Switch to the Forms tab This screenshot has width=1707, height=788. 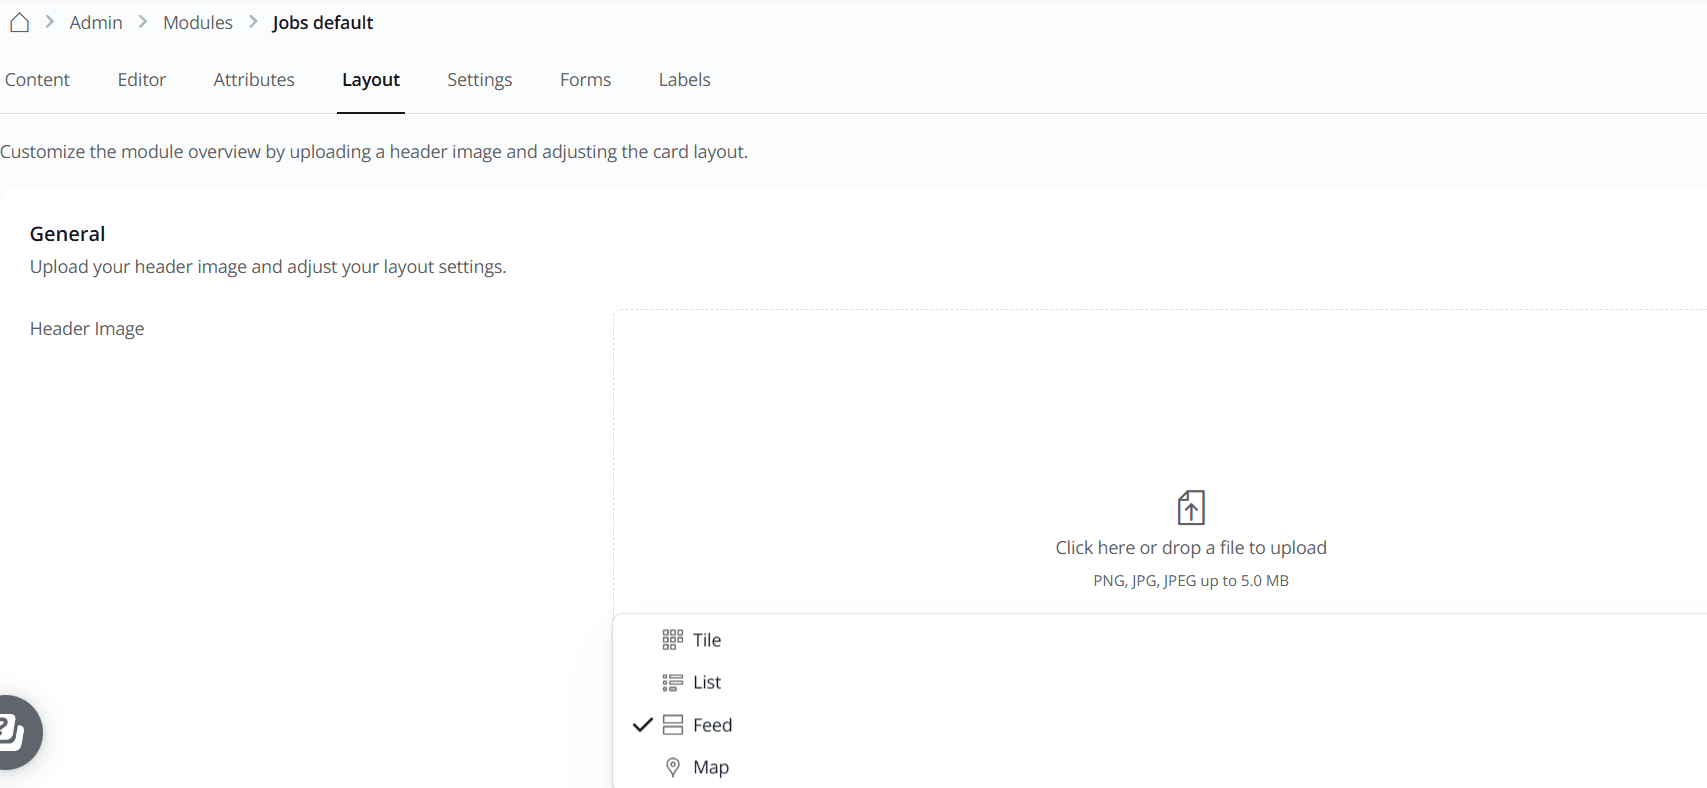(585, 80)
